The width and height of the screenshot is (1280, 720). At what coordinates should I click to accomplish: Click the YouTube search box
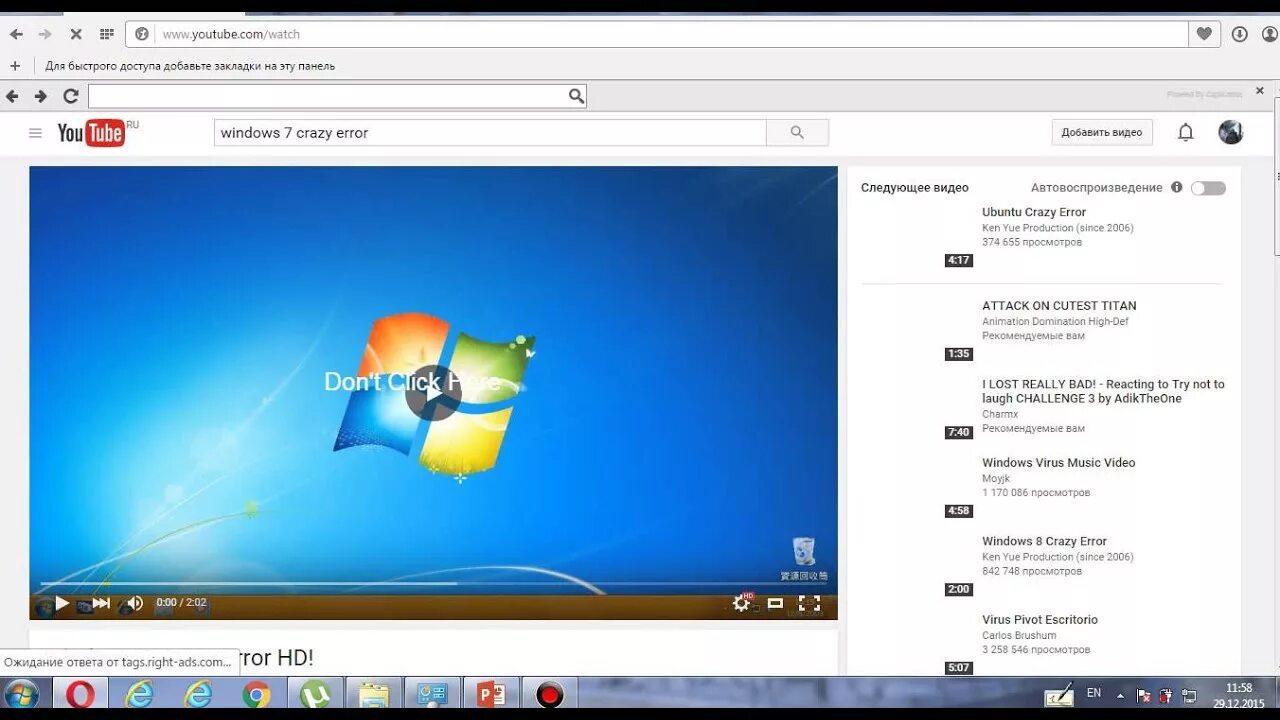click(x=490, y=132)
